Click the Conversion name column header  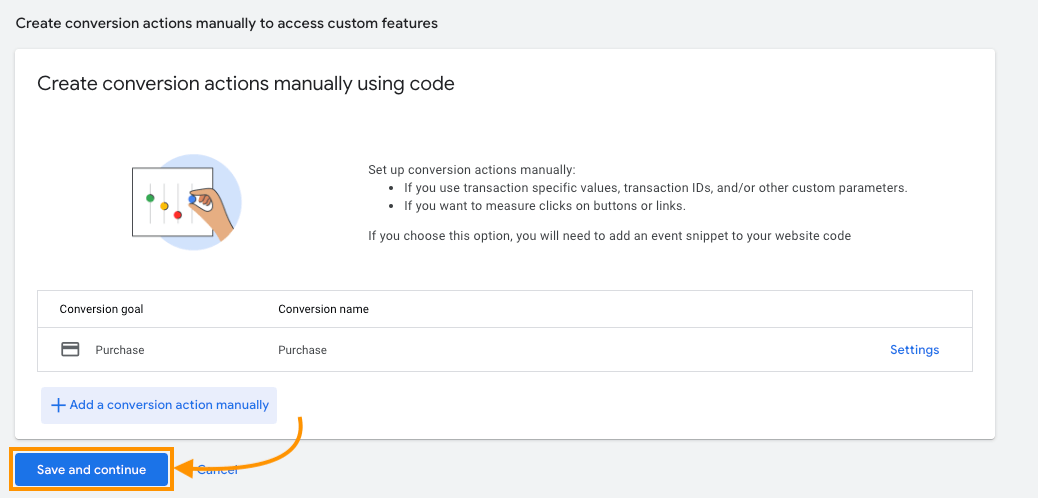pyautogui.click(x=323, y=309)
